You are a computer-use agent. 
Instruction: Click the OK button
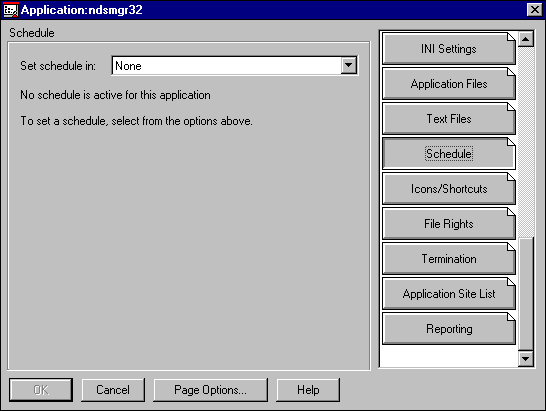(41, 390)
